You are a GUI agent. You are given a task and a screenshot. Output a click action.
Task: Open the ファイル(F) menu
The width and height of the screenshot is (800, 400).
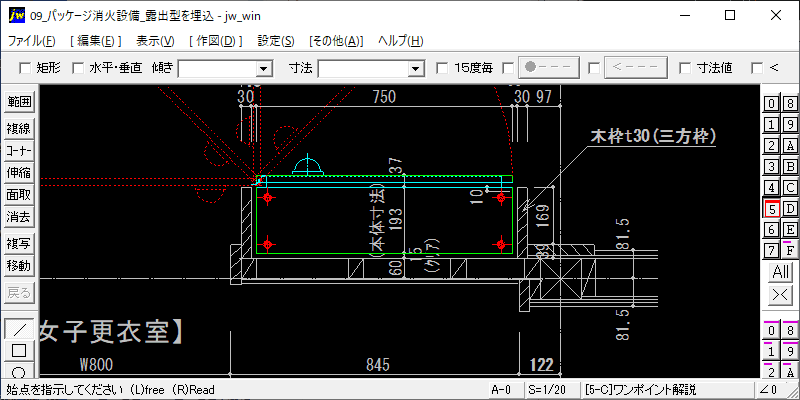point(32,41)
